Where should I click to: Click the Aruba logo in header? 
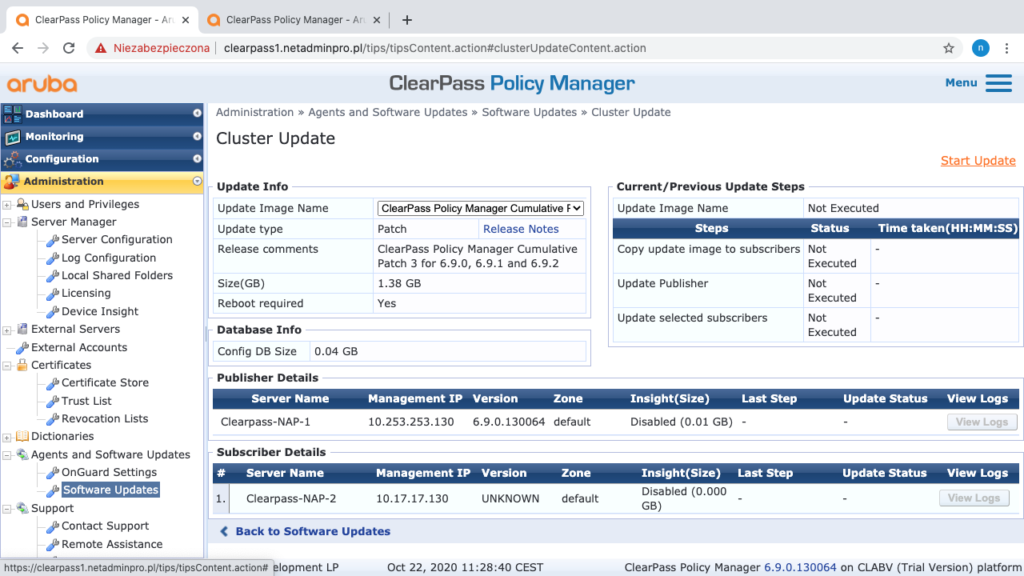coord(42,84)
